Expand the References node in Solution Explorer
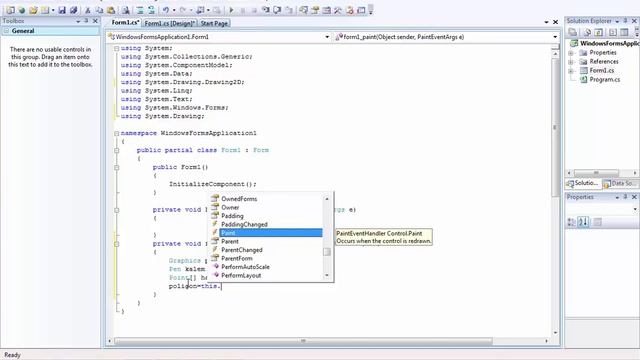Image resolution: width=640 pixels, height=360 pixels. tap(571, 62)
